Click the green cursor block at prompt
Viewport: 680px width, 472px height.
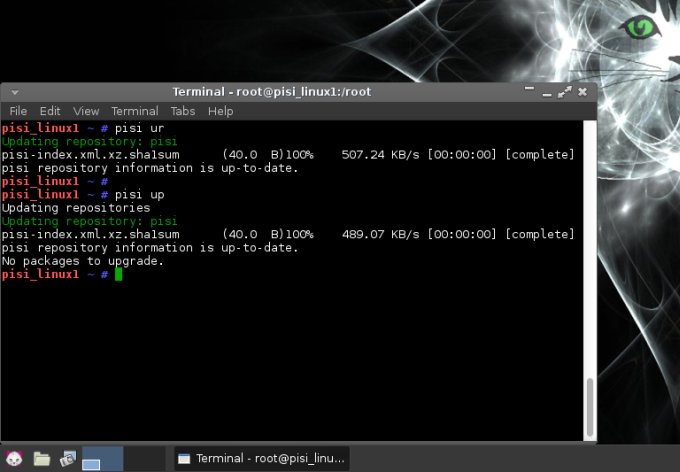118,275
